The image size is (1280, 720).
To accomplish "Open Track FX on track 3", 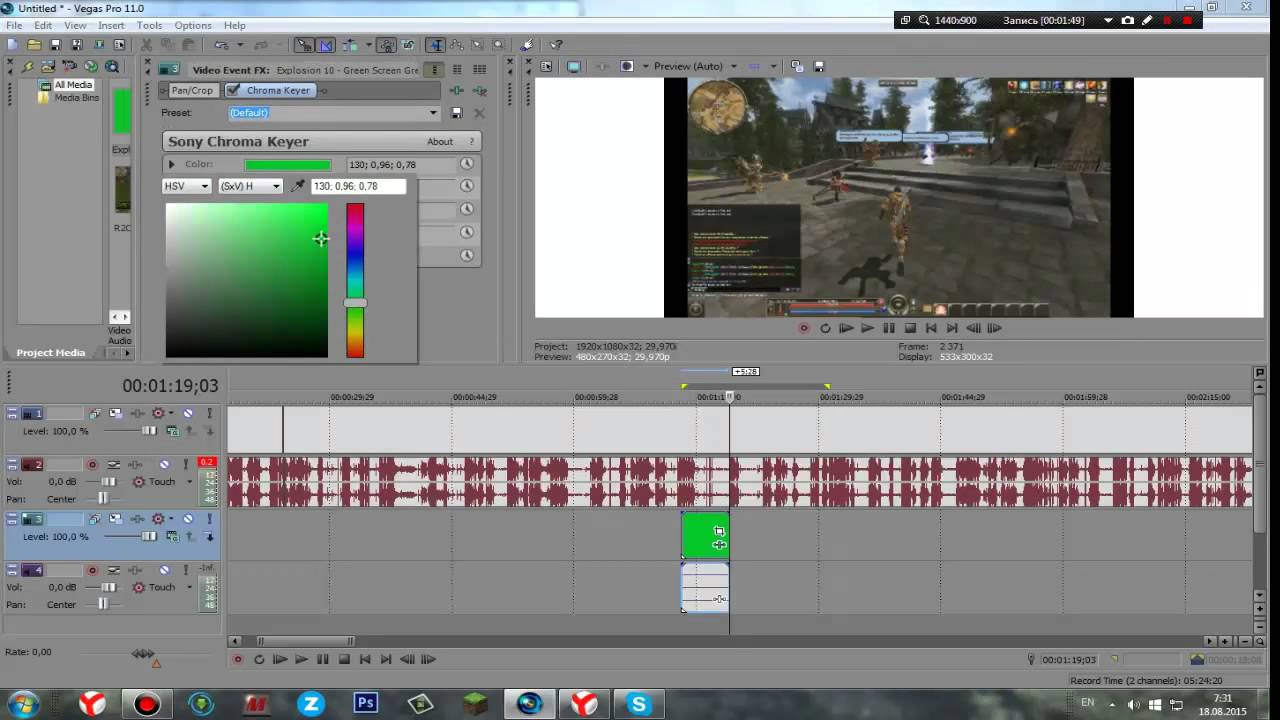I will (137, 519).
